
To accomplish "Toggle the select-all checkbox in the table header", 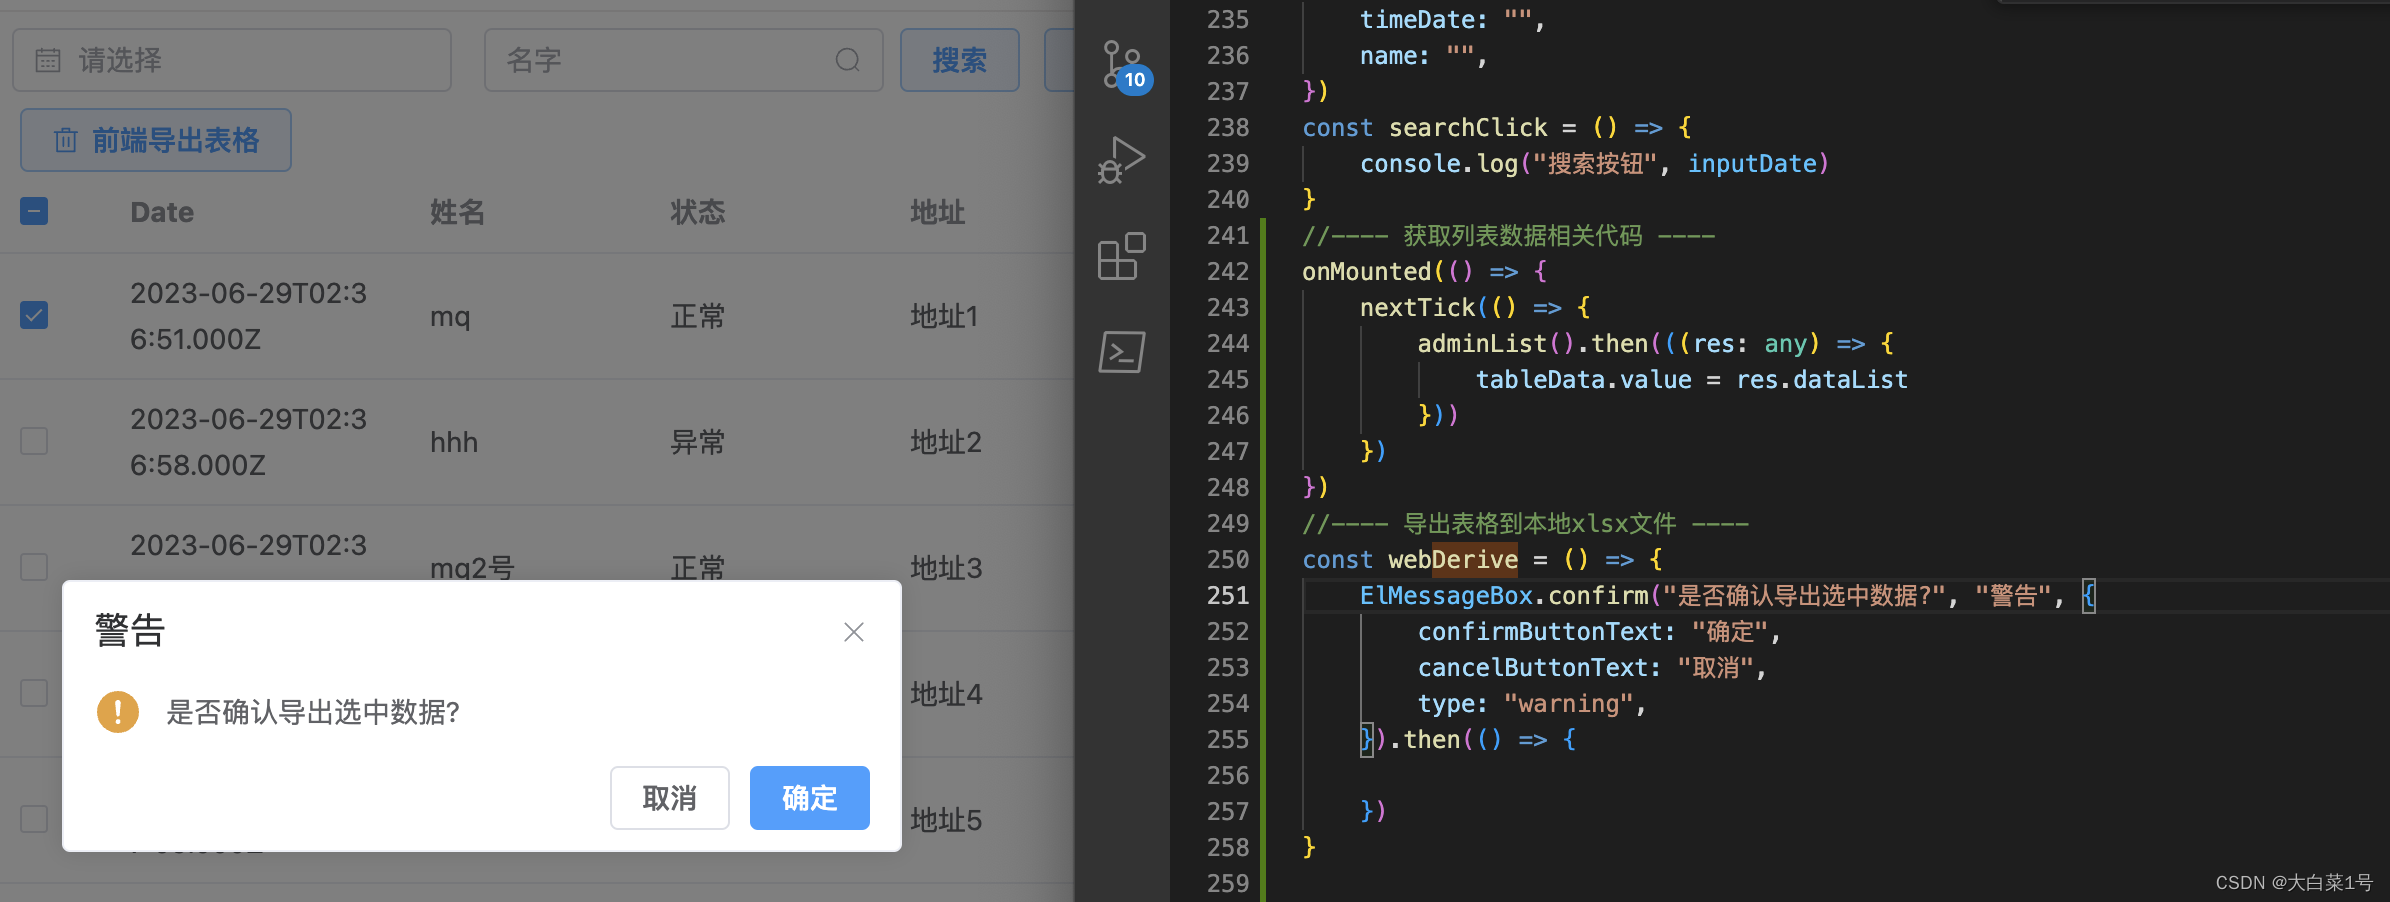I will [x=34, y=211].
